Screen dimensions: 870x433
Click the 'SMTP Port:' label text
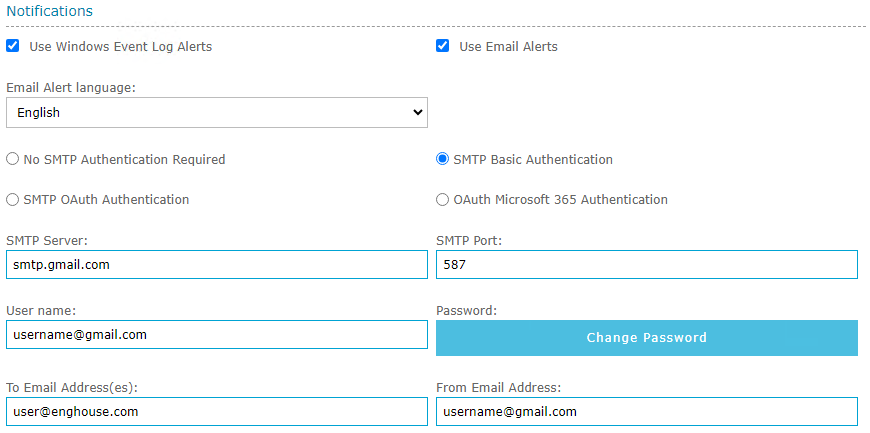coord(469,241)
